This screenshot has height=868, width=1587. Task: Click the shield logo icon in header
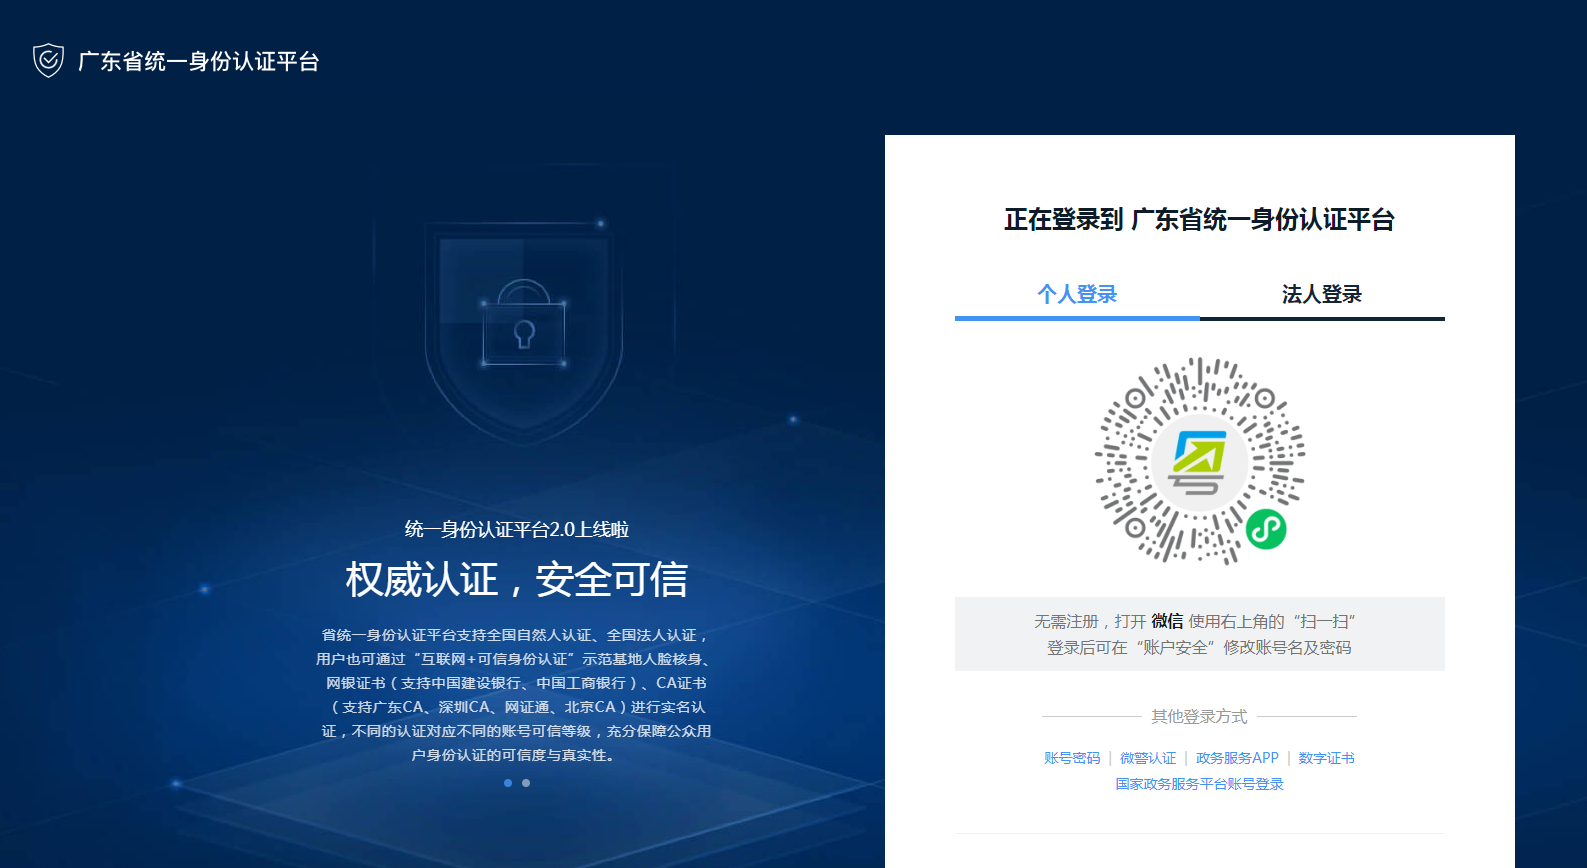tap(48, 61)
